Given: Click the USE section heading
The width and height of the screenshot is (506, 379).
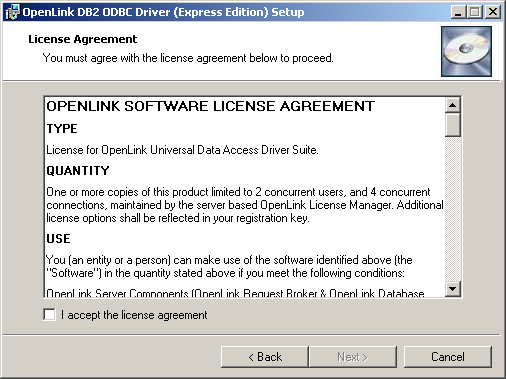Looking at the screenshot, I should [58, 239].
